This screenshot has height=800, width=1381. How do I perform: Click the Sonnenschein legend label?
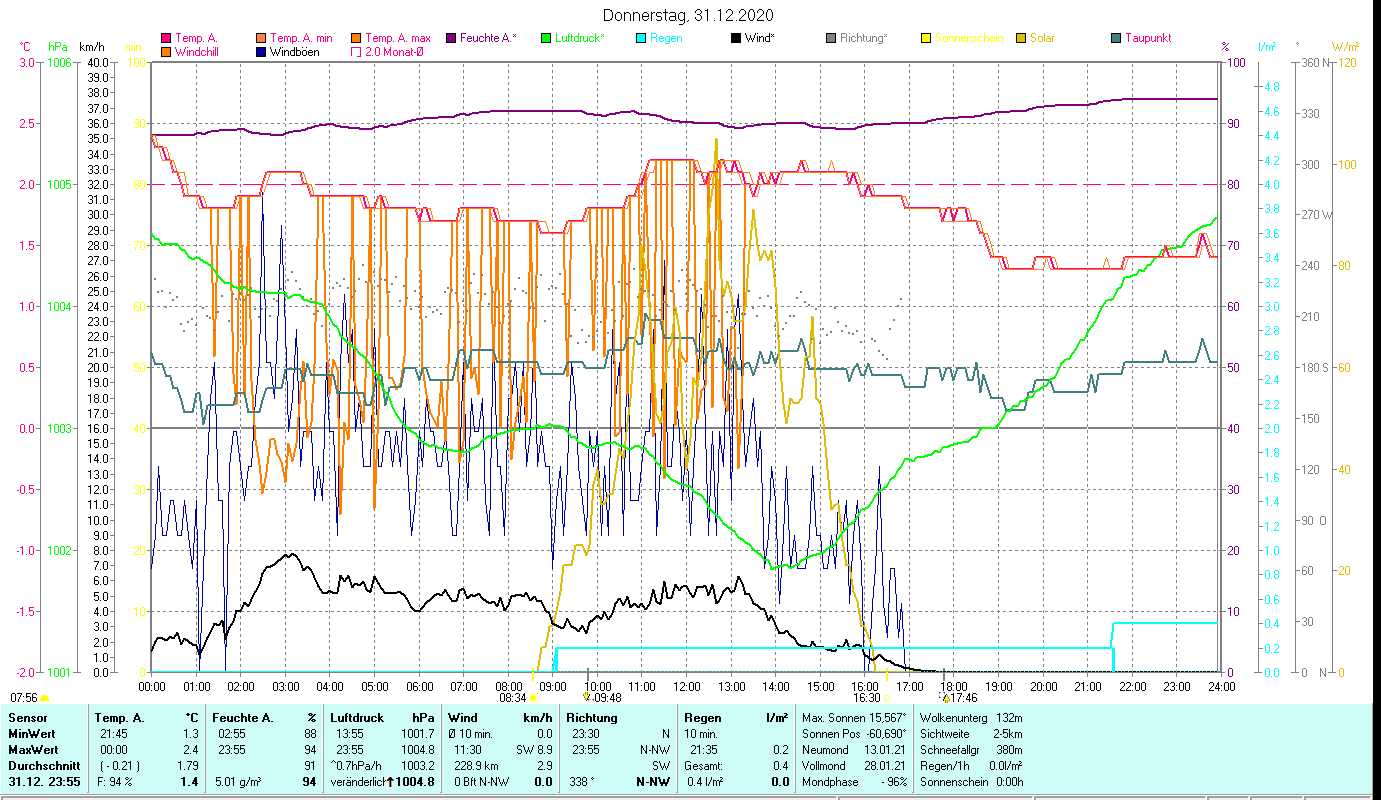pos(969,39)
